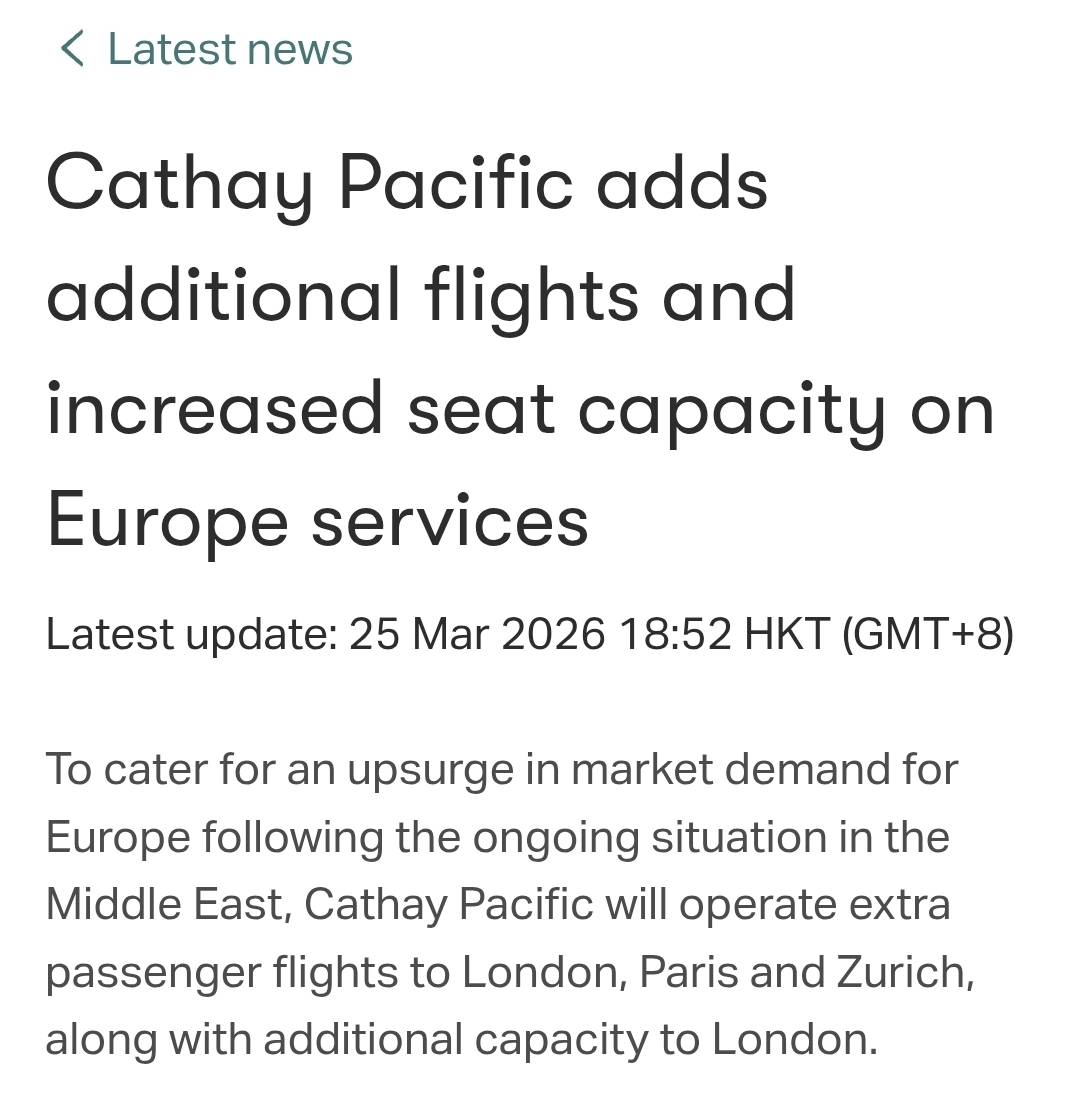
Task: Click the headline starting with Cathay Pacific adds
Action: [406, 183]
